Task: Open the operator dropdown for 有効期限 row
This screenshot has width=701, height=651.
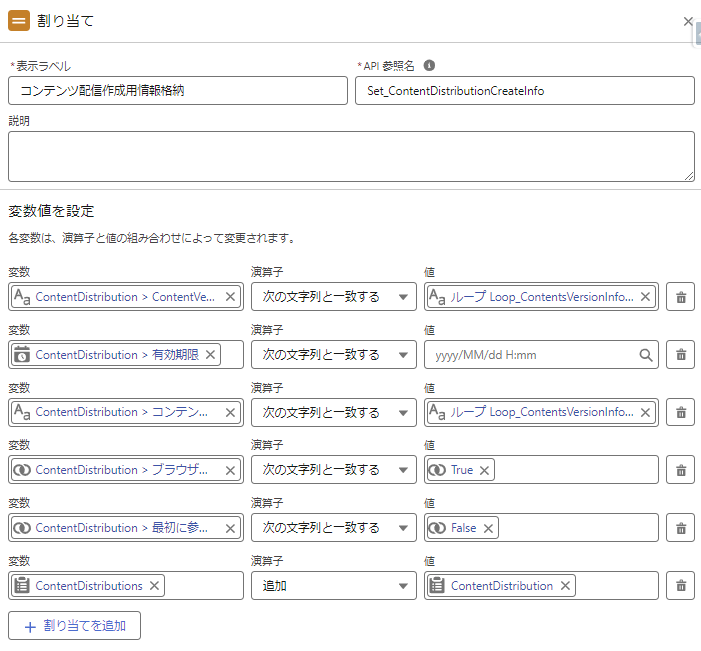Action: [x=334, y=355]
